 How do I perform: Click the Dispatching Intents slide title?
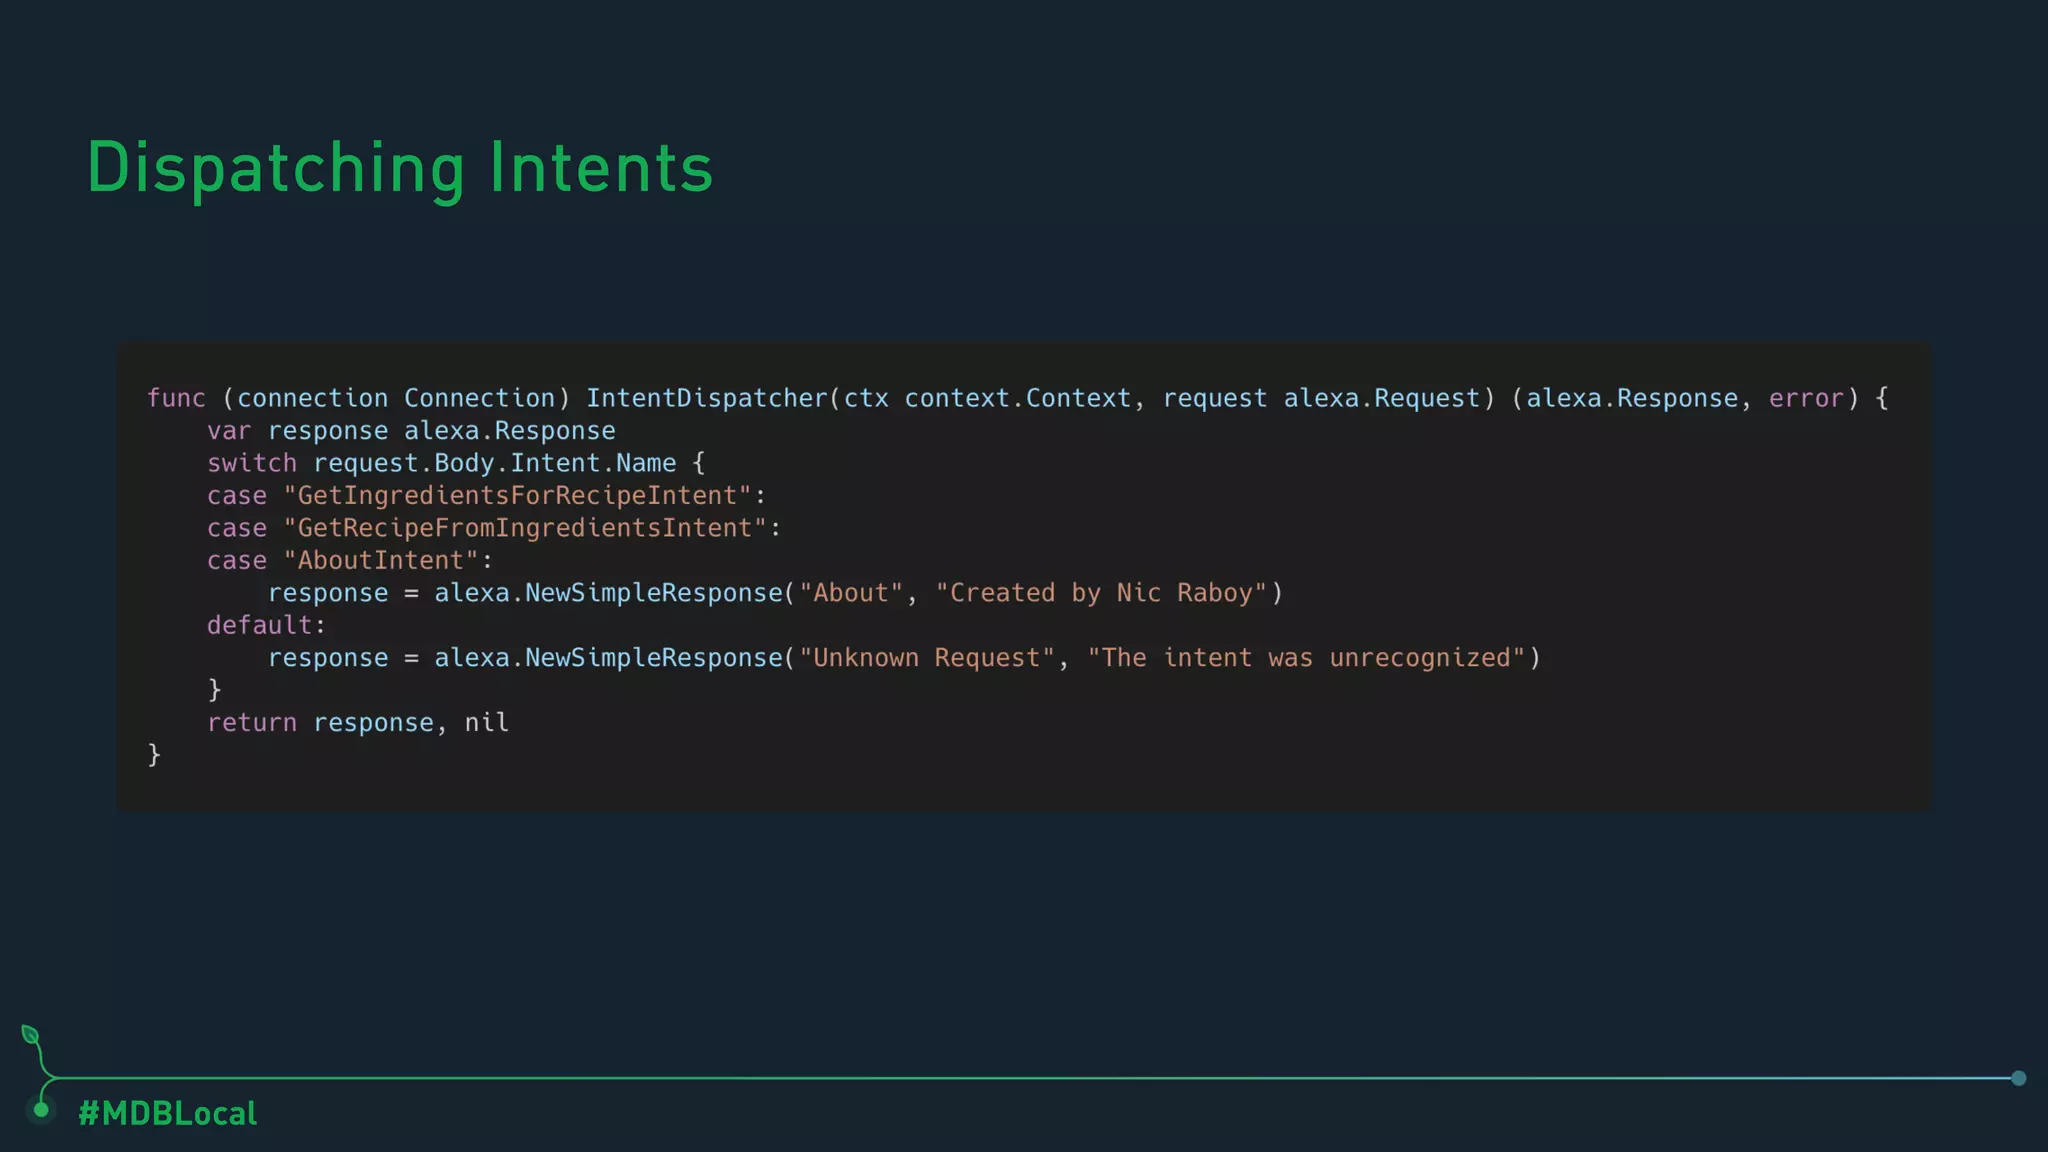tap(400, 167)
